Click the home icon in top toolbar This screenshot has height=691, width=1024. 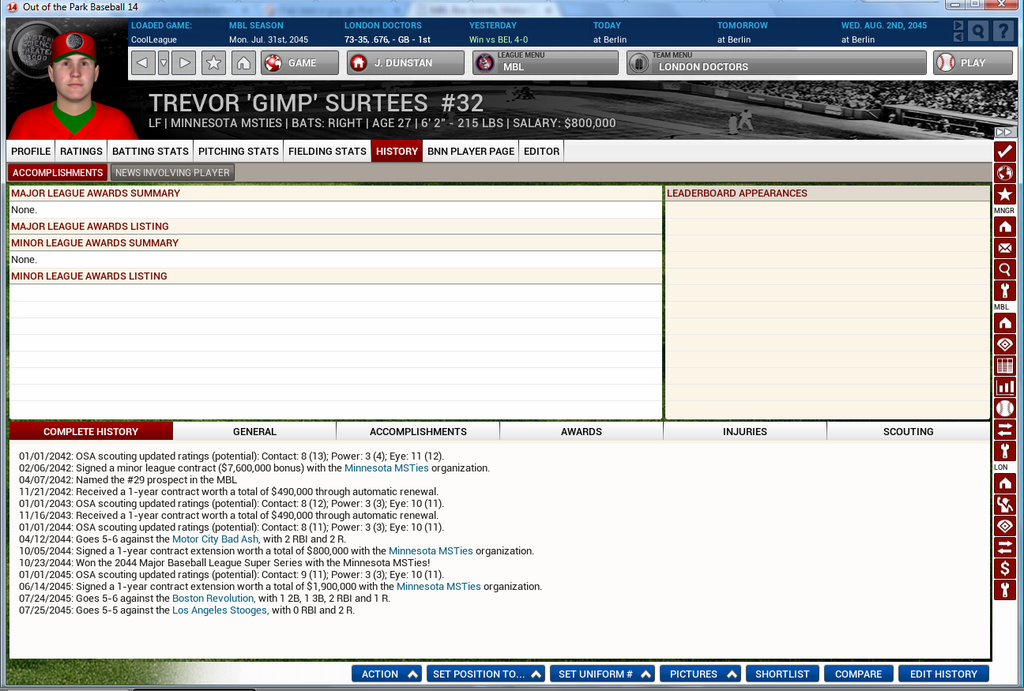243,63
